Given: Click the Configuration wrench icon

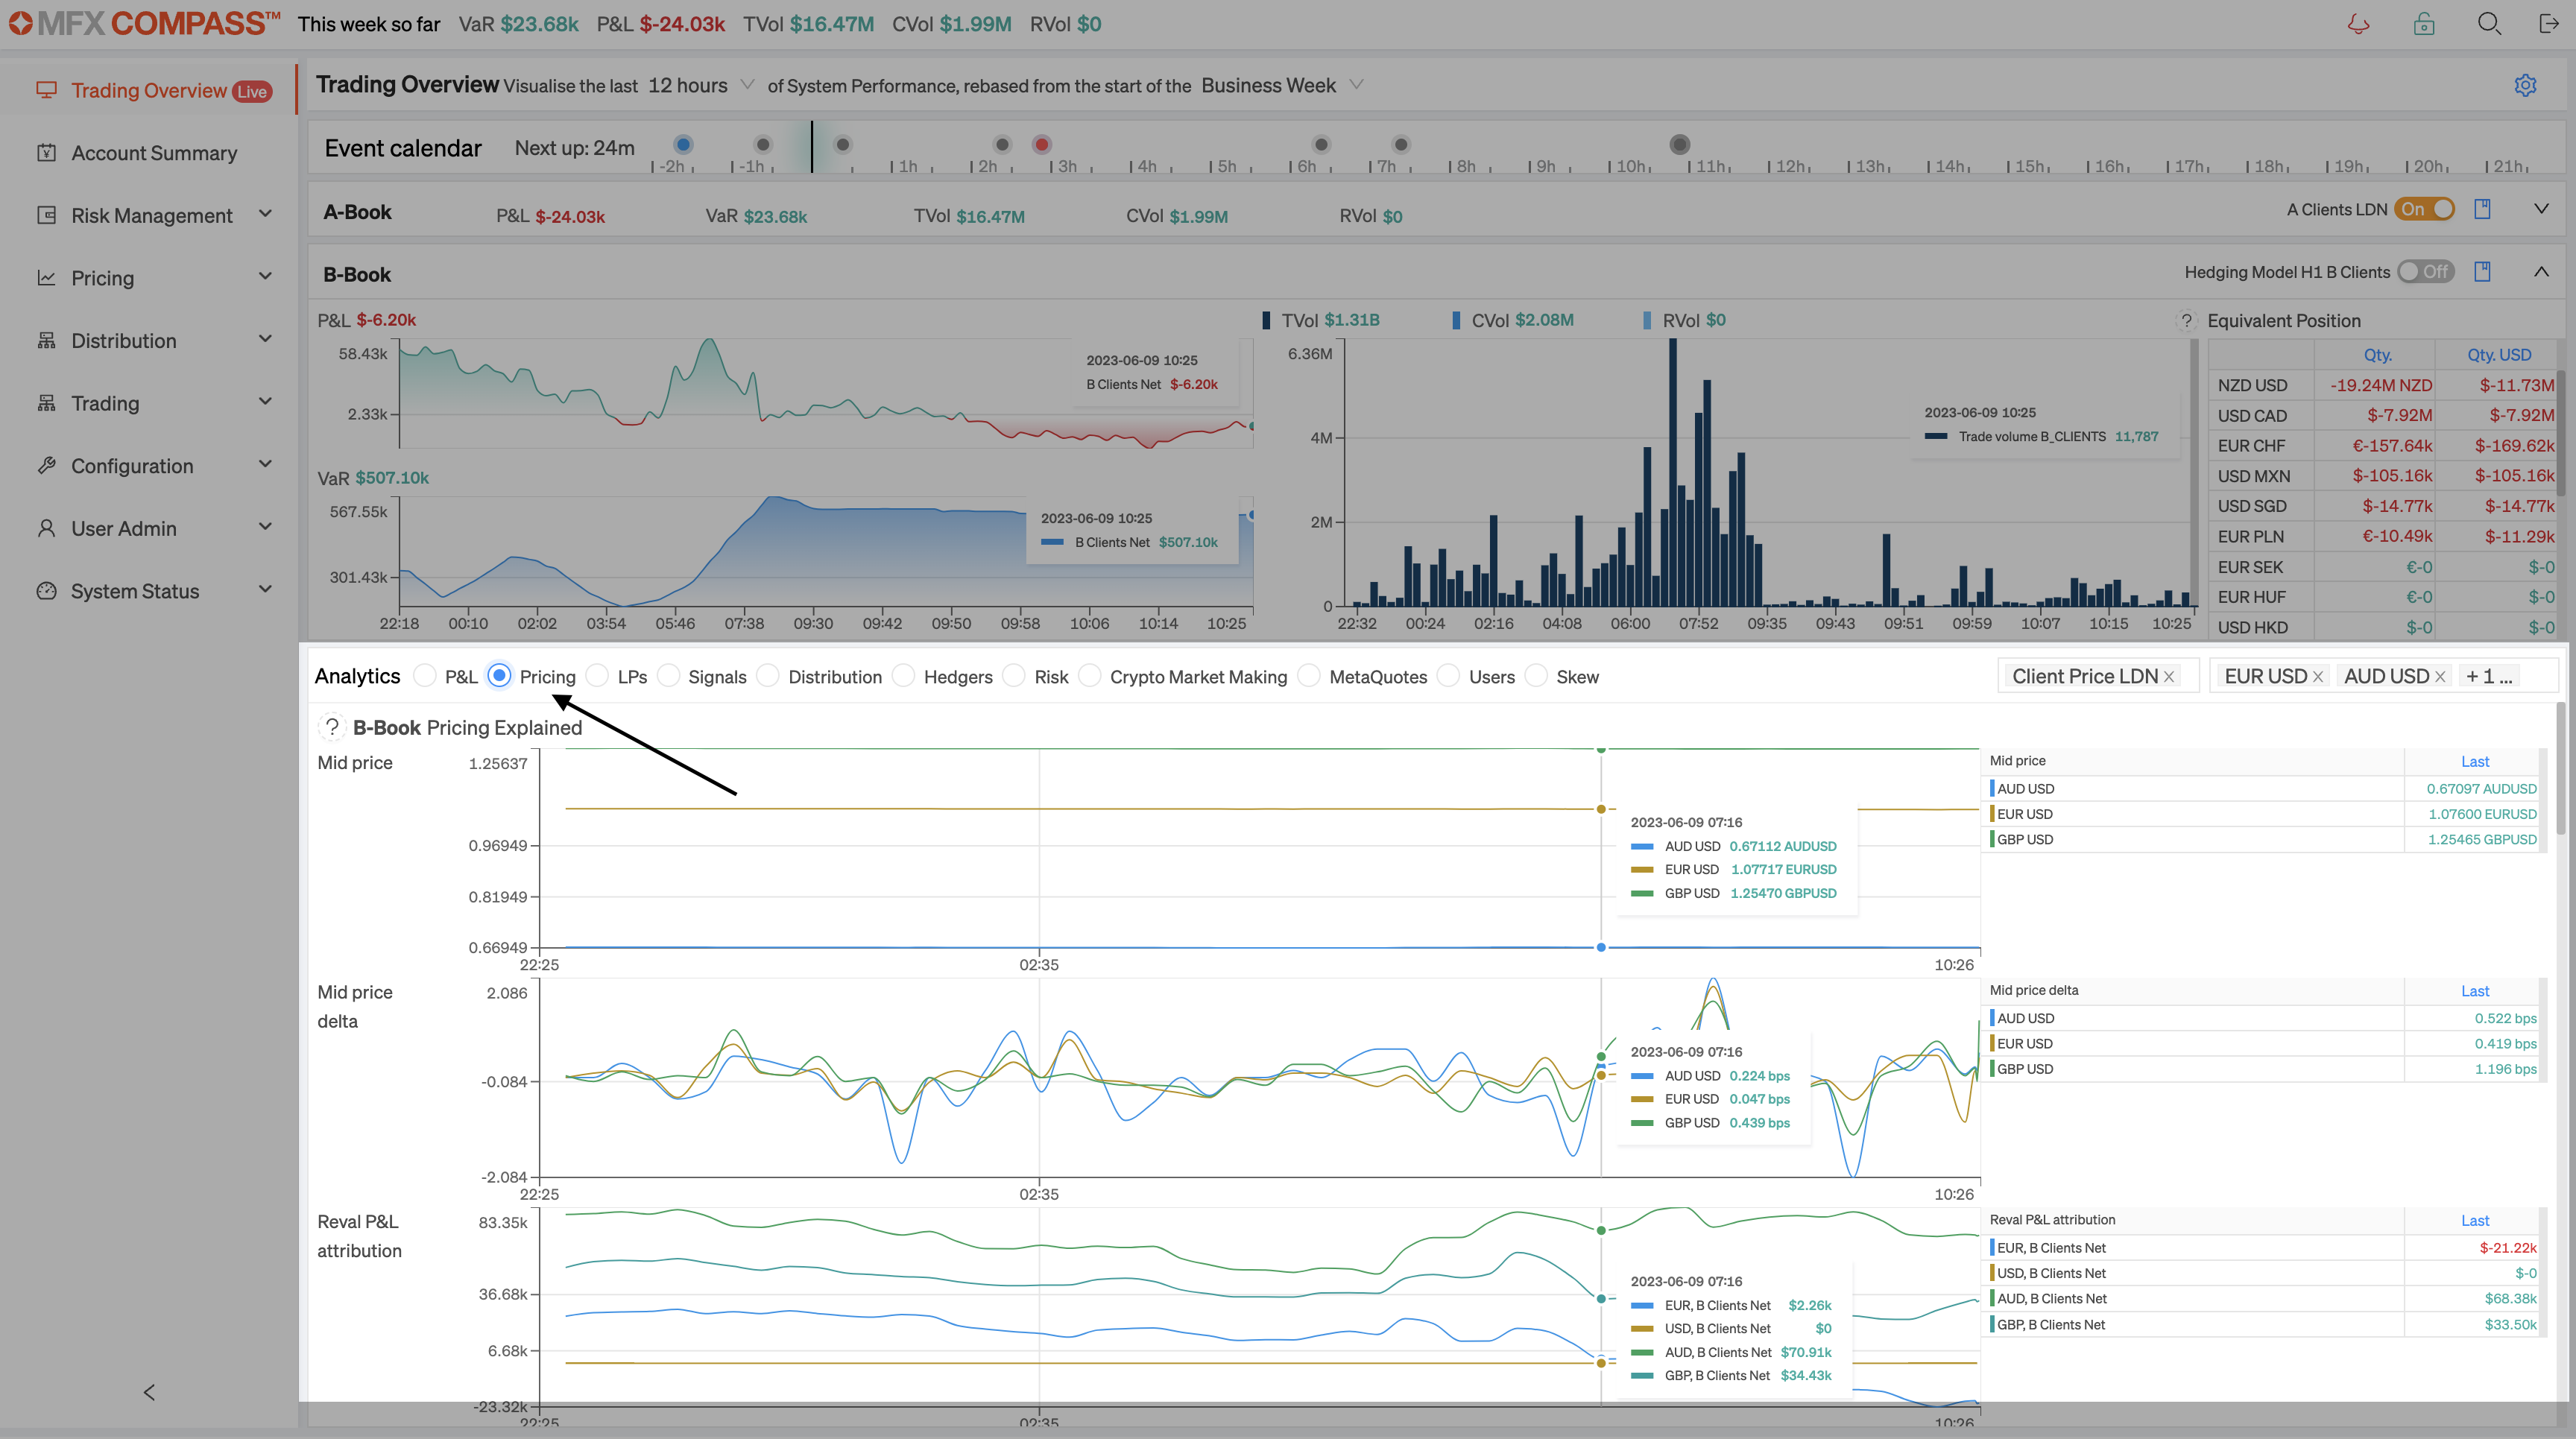Looking at the screenshot, I should [x=46, y=465].
